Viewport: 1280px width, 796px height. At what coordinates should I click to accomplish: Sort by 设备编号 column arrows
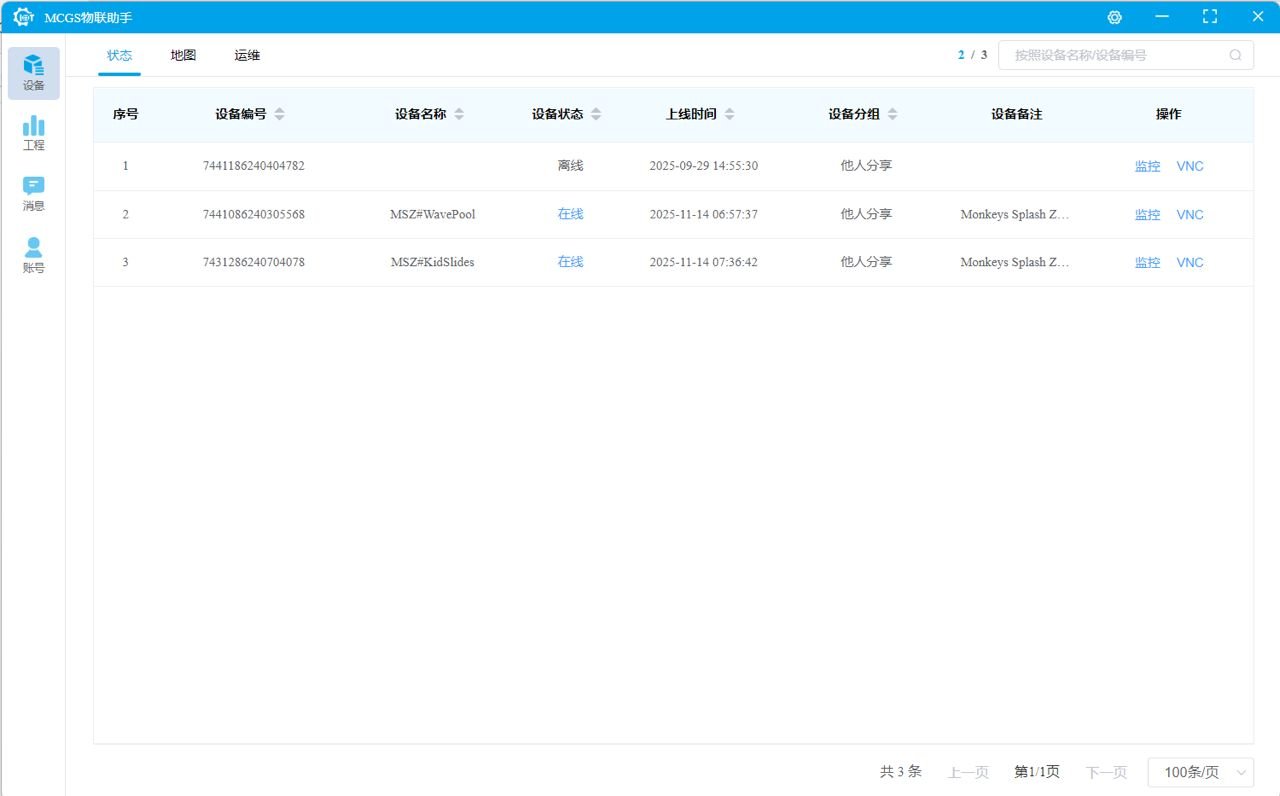click(x=279, y=114)
